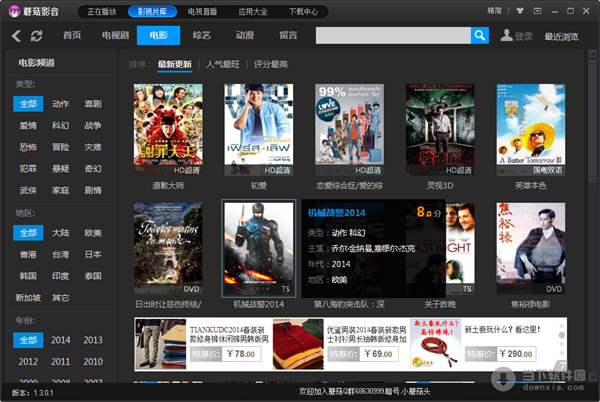The image size is (600, 402).
Task: Filter type by 科幻
Action: pos(60,125)
